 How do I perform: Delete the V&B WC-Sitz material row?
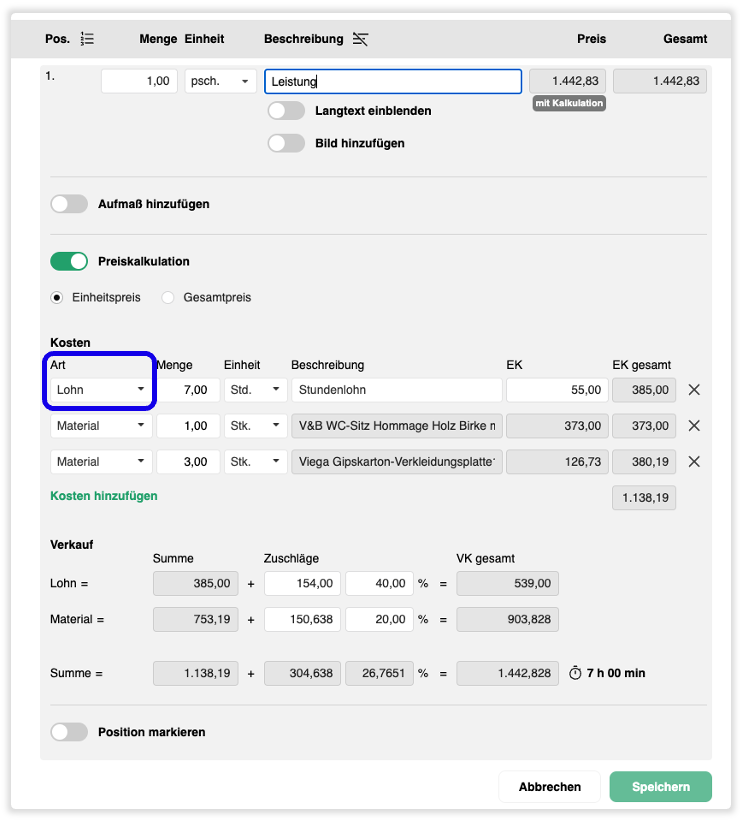pos(694,426)
